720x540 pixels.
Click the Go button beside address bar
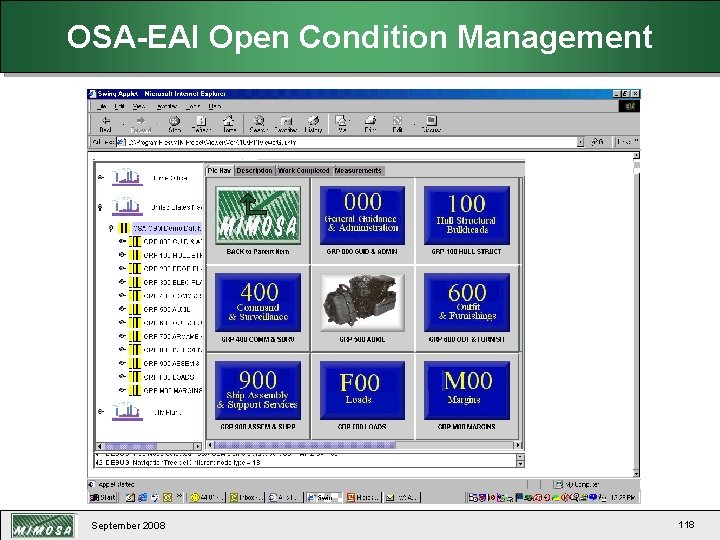[x=597, y=142]
